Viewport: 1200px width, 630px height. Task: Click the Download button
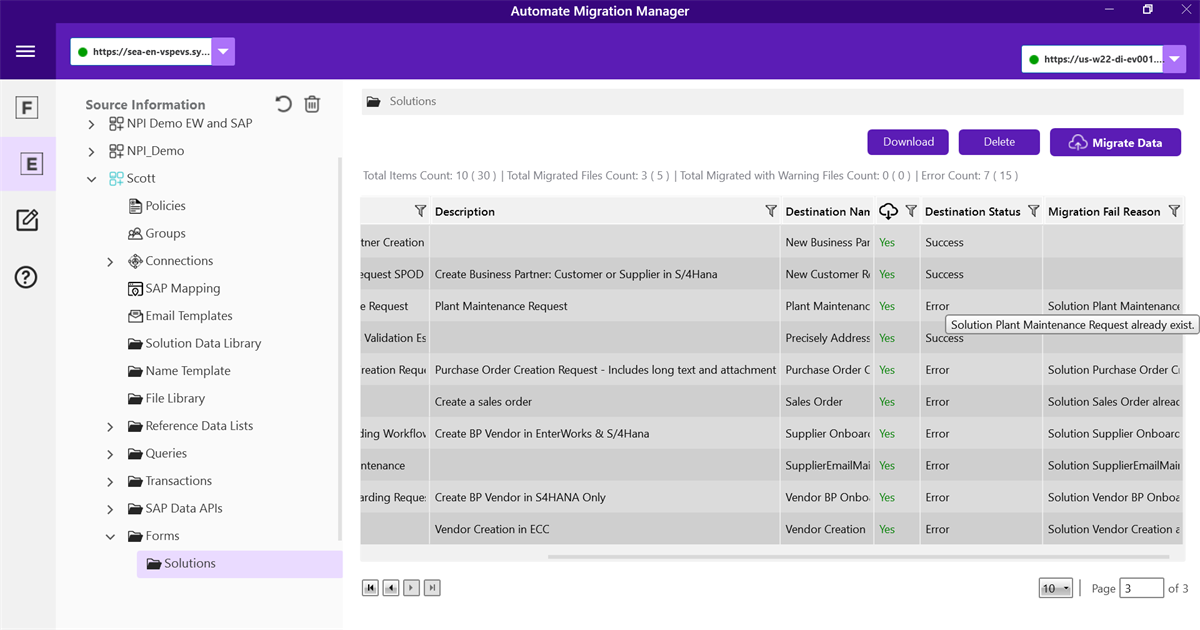coord(908,142)
